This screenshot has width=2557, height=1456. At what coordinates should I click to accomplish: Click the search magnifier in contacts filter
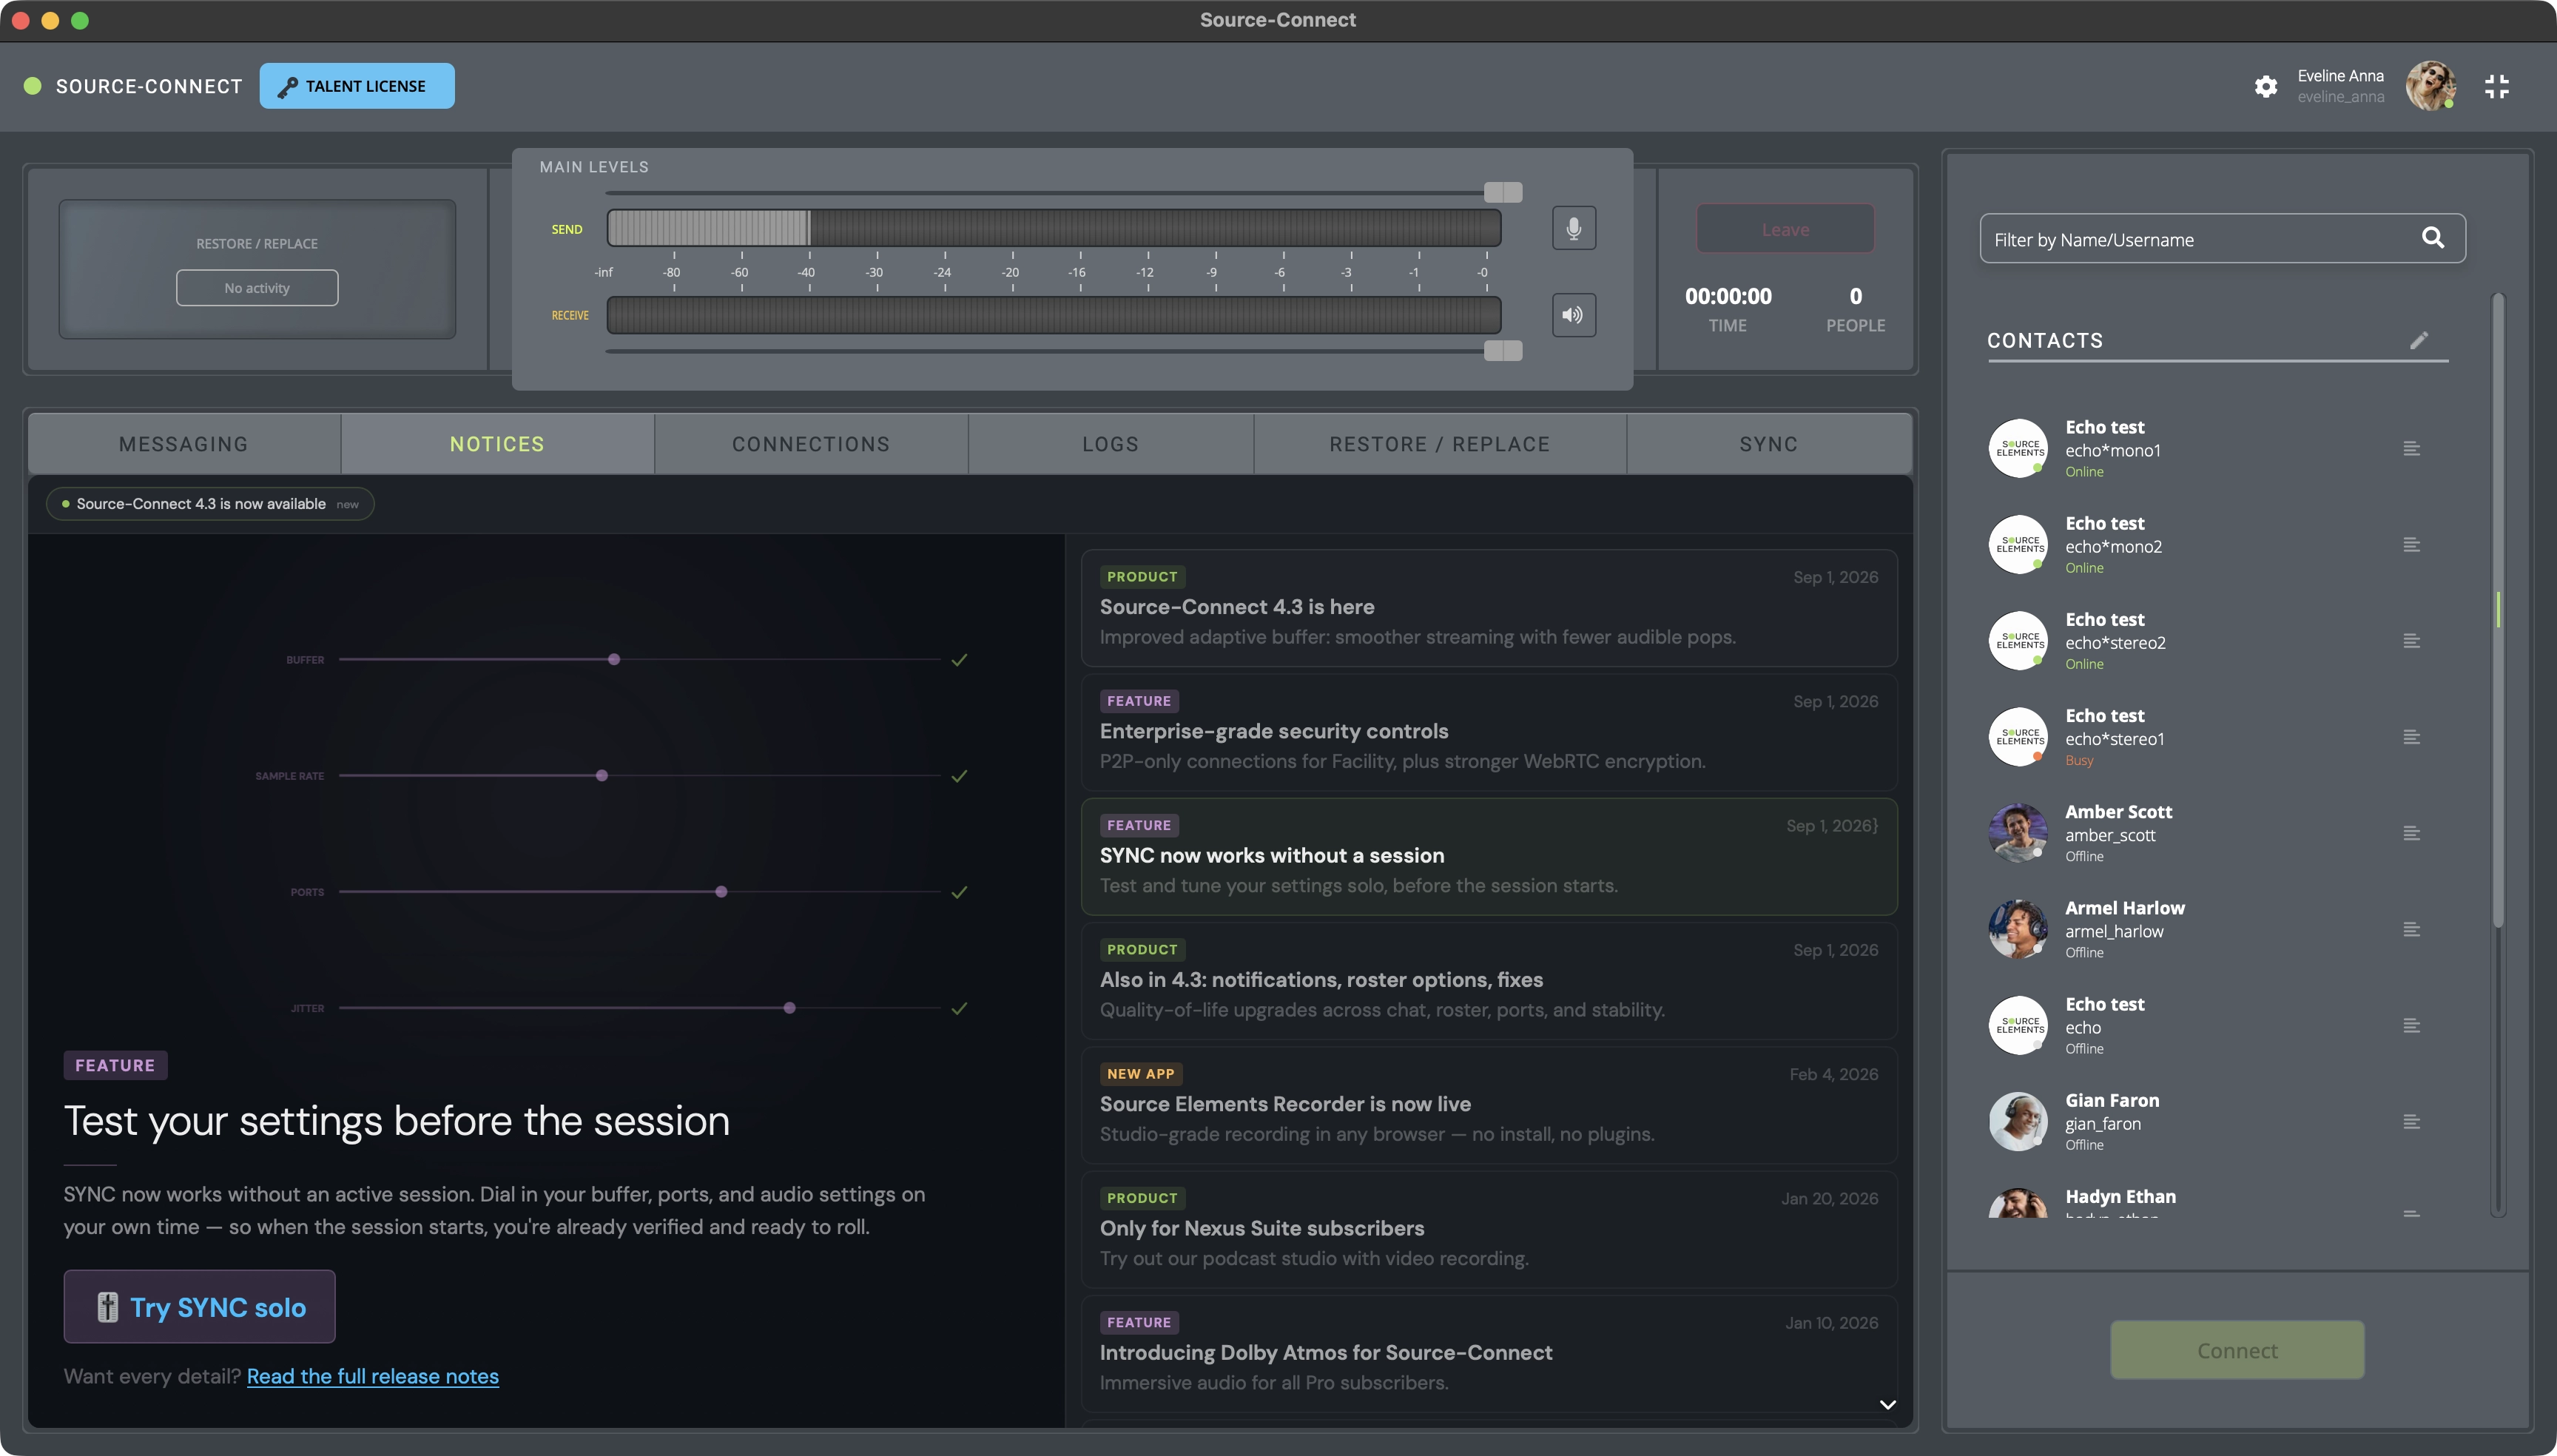(x=2433, y=238)
